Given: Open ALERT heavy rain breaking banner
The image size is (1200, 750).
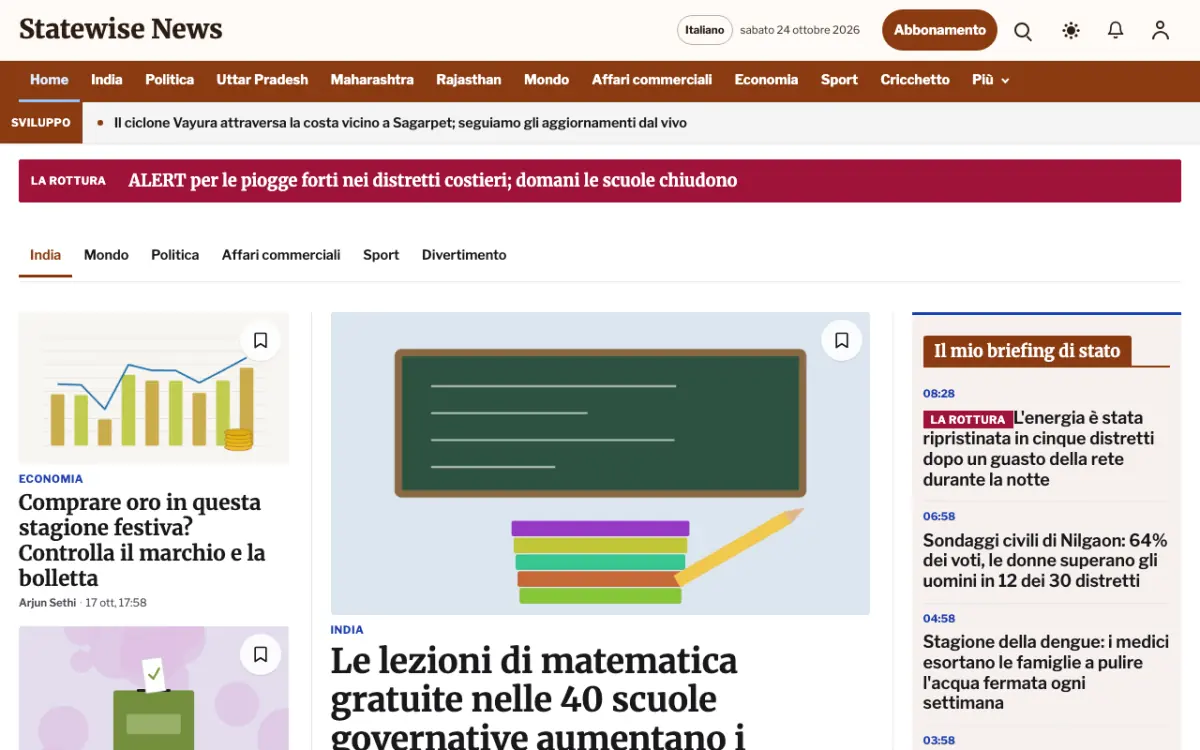Looking at the screenshot, I should click(599, 181).
